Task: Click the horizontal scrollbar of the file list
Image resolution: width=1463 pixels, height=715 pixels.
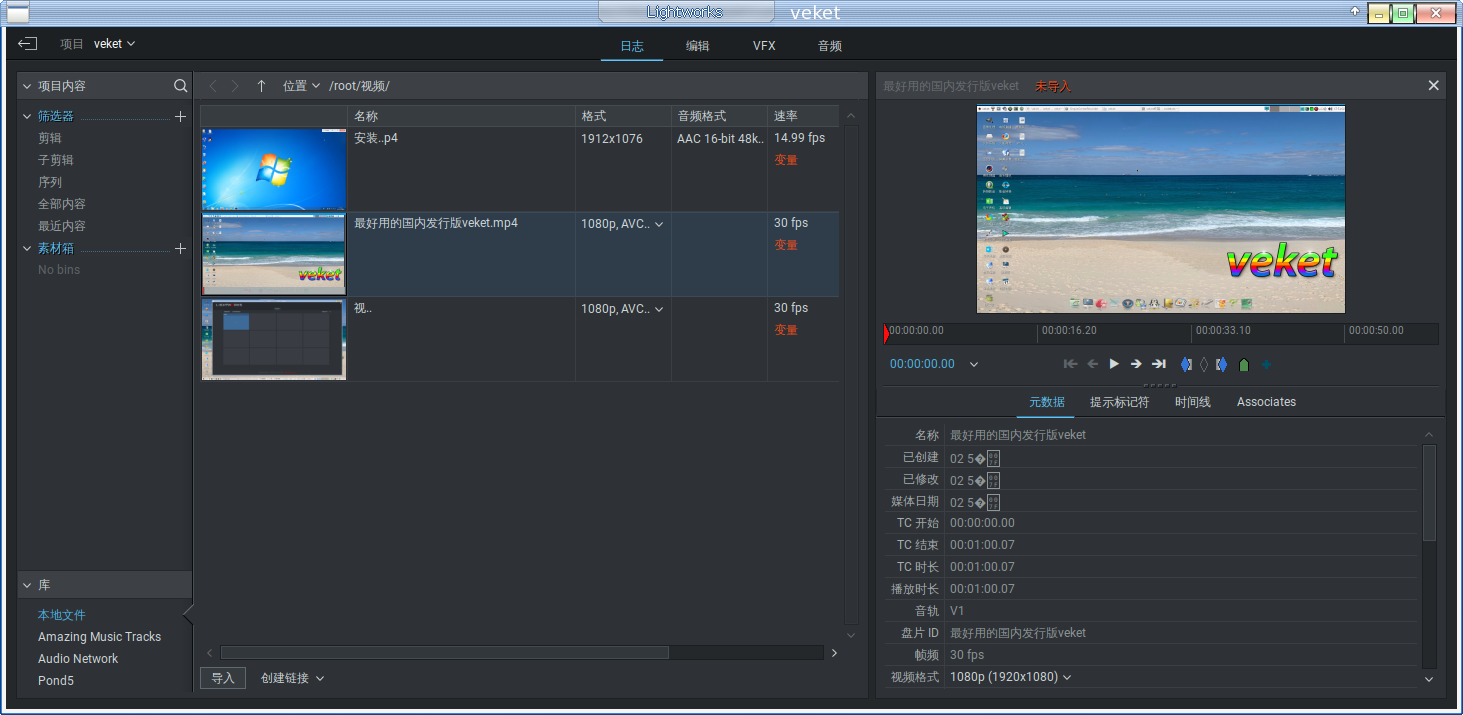Action: (x=444, y=653)
